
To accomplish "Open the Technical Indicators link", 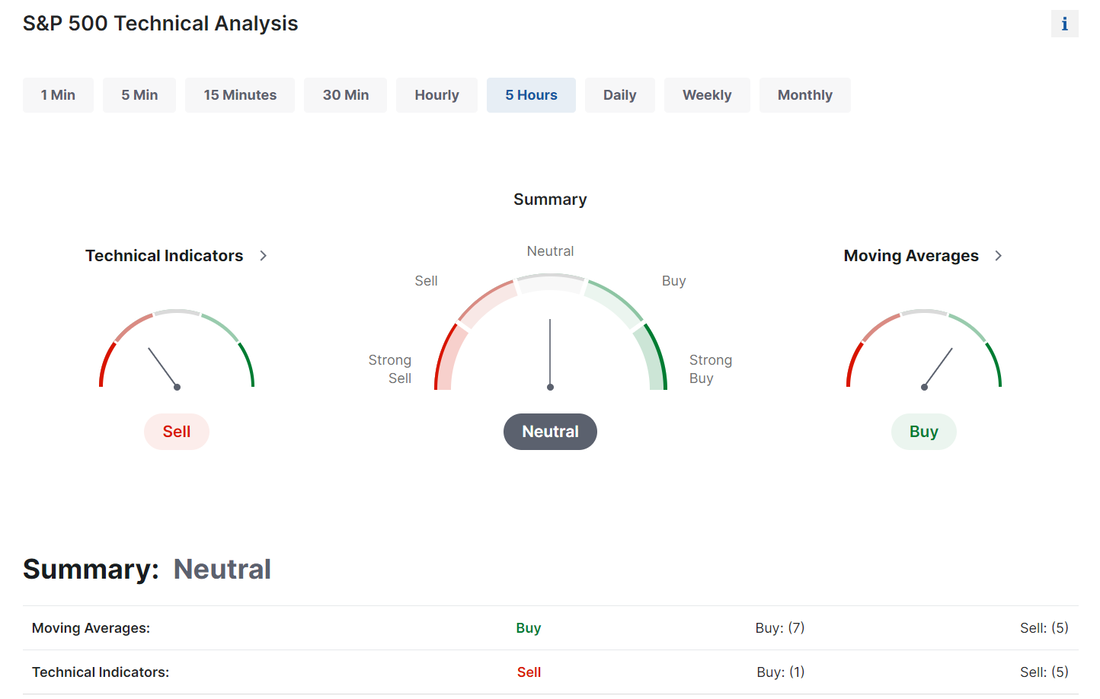I will pos(164,255).
